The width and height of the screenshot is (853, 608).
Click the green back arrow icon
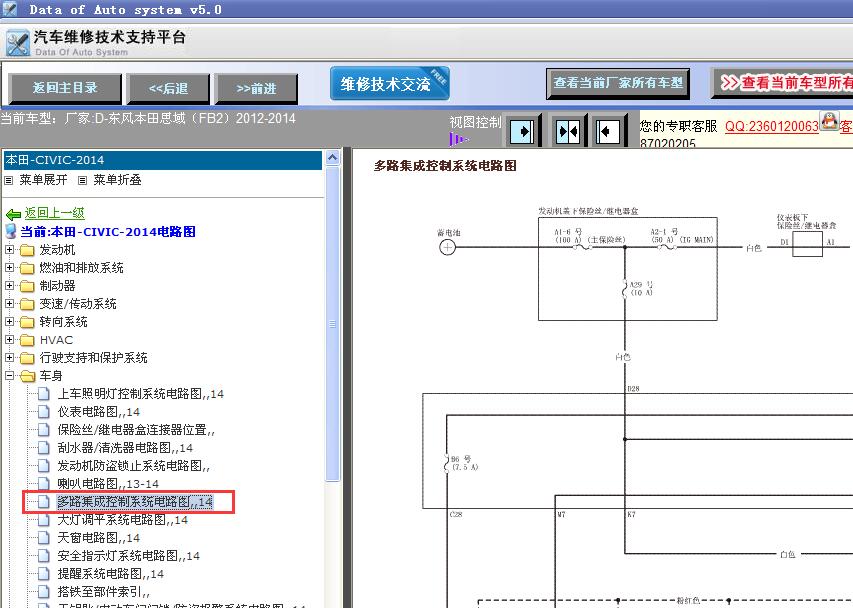click(13, 214)
